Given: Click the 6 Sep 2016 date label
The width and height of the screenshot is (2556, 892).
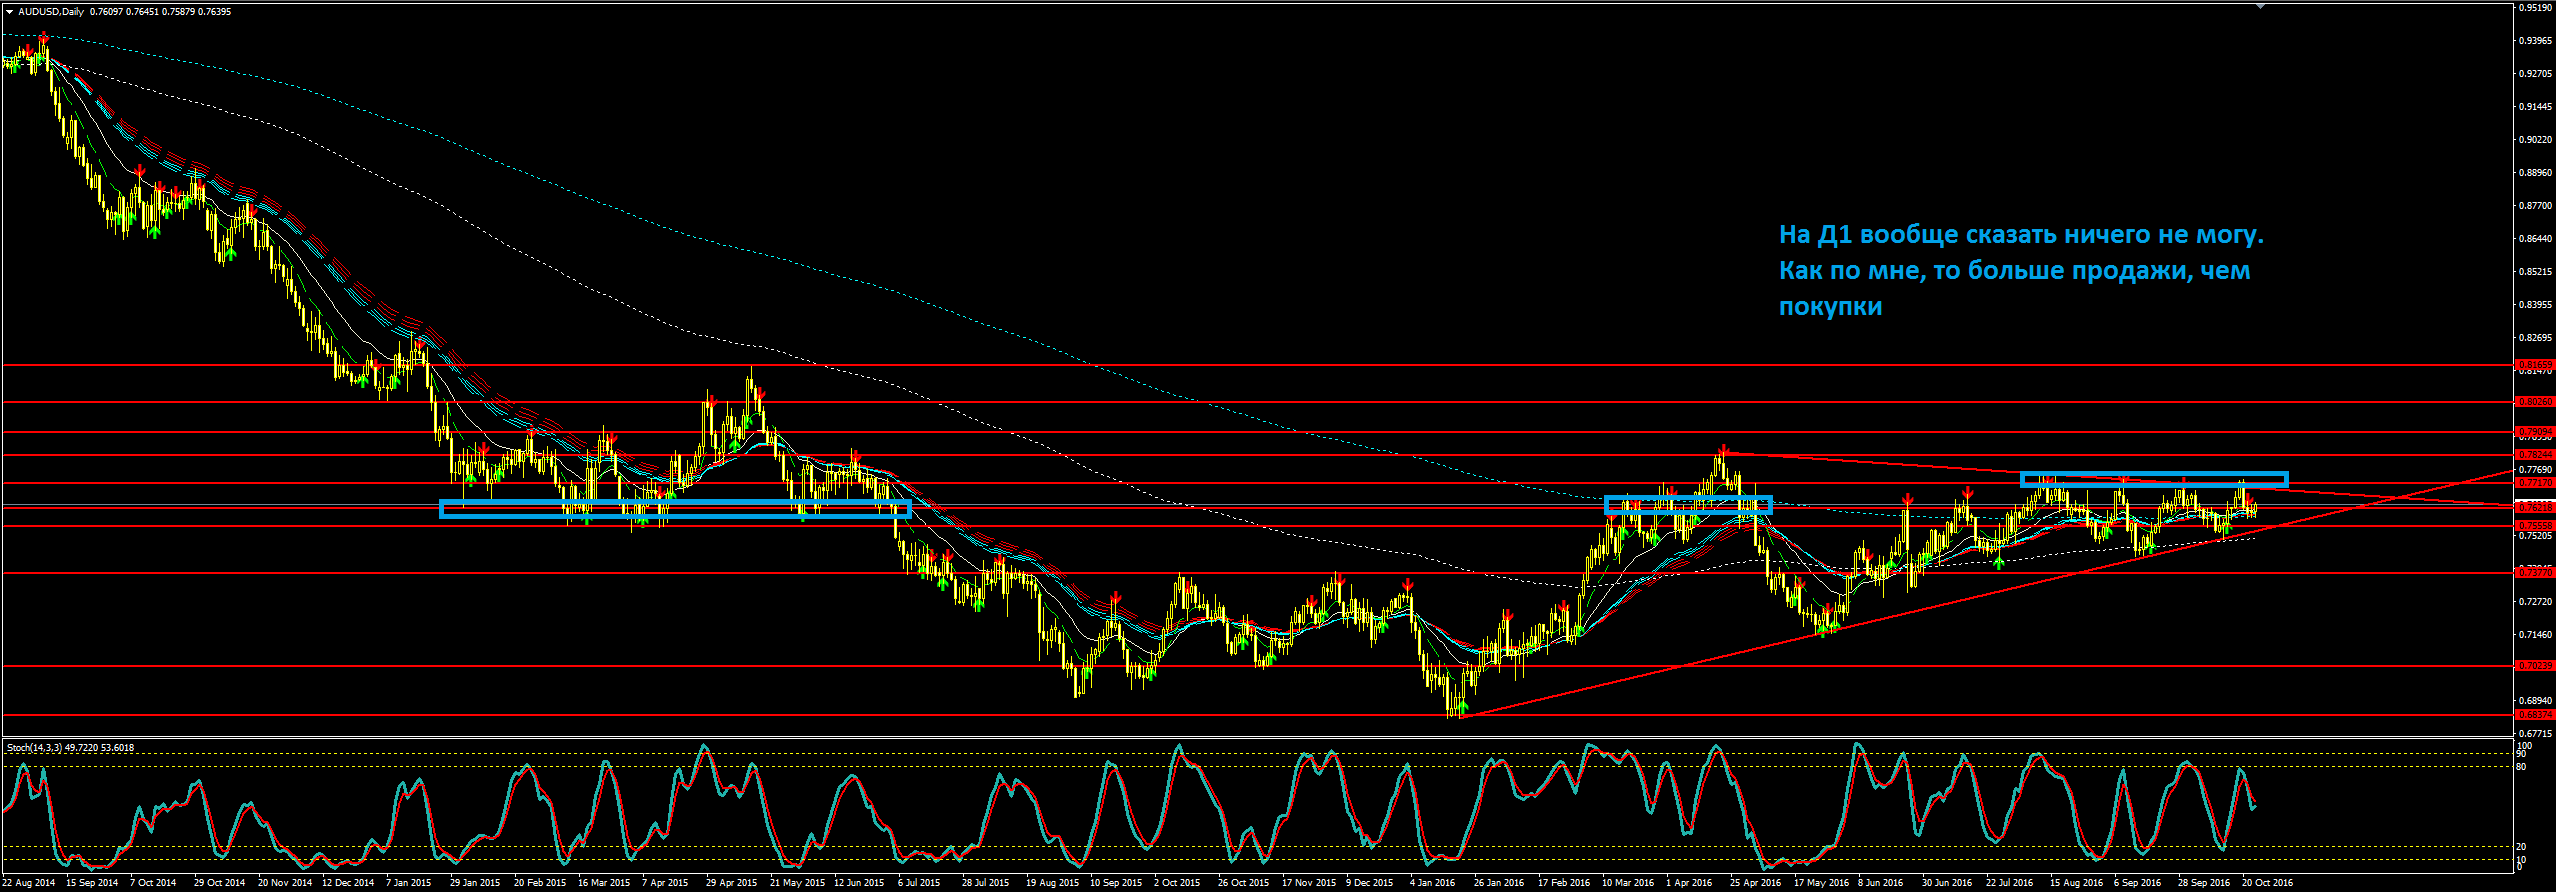Looking at the screenshot, I should tap(2137, 883).
